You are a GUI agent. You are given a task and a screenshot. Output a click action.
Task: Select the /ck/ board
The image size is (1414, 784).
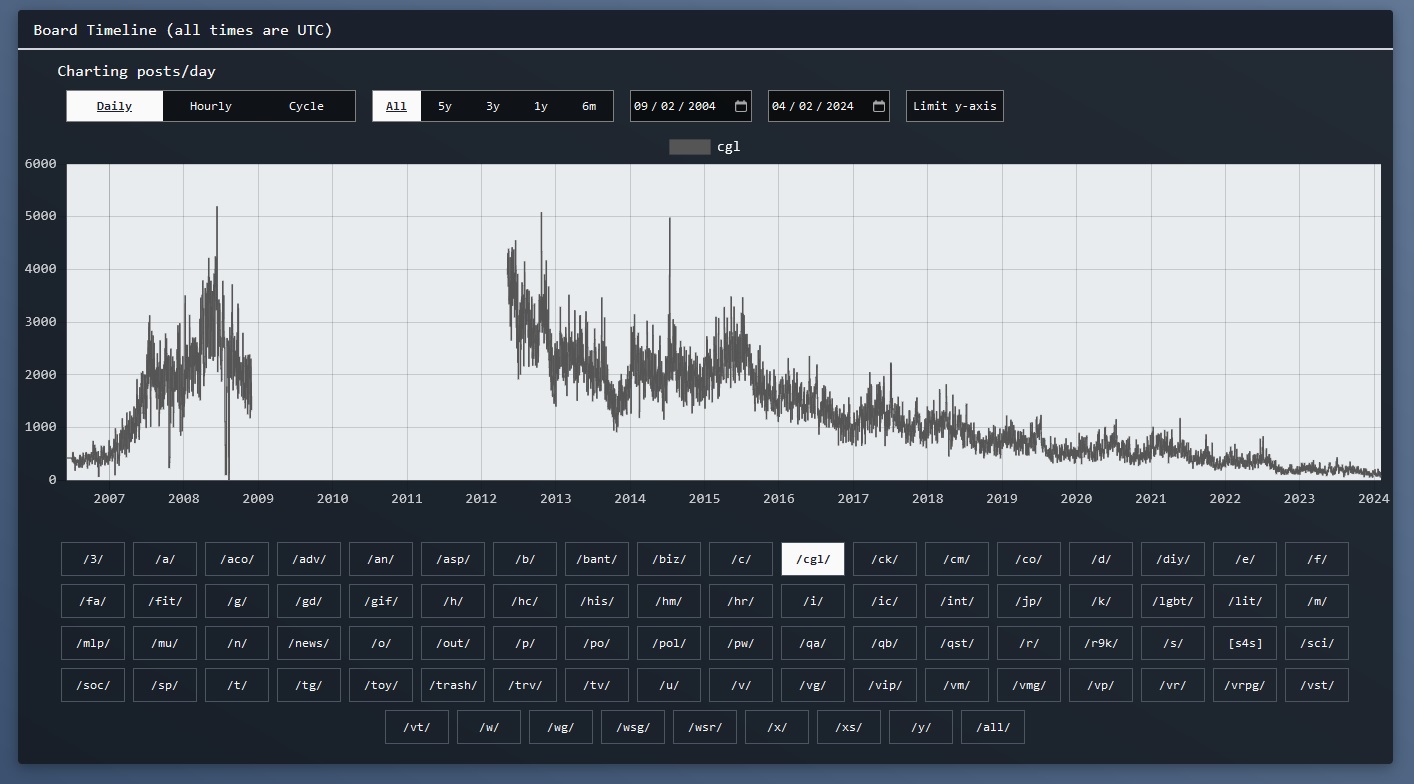(x=885, y=559)
